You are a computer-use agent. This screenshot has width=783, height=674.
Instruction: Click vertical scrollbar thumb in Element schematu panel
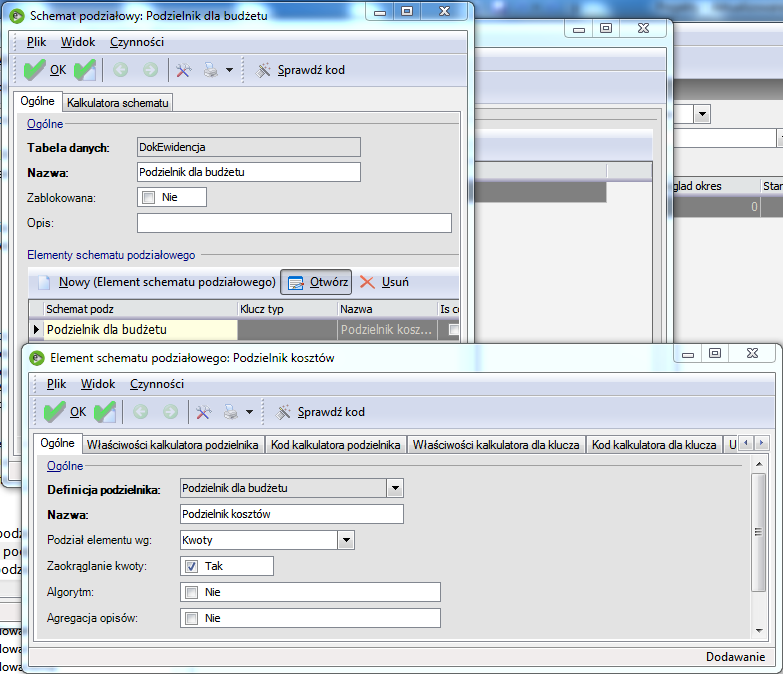tap(759, 532)
